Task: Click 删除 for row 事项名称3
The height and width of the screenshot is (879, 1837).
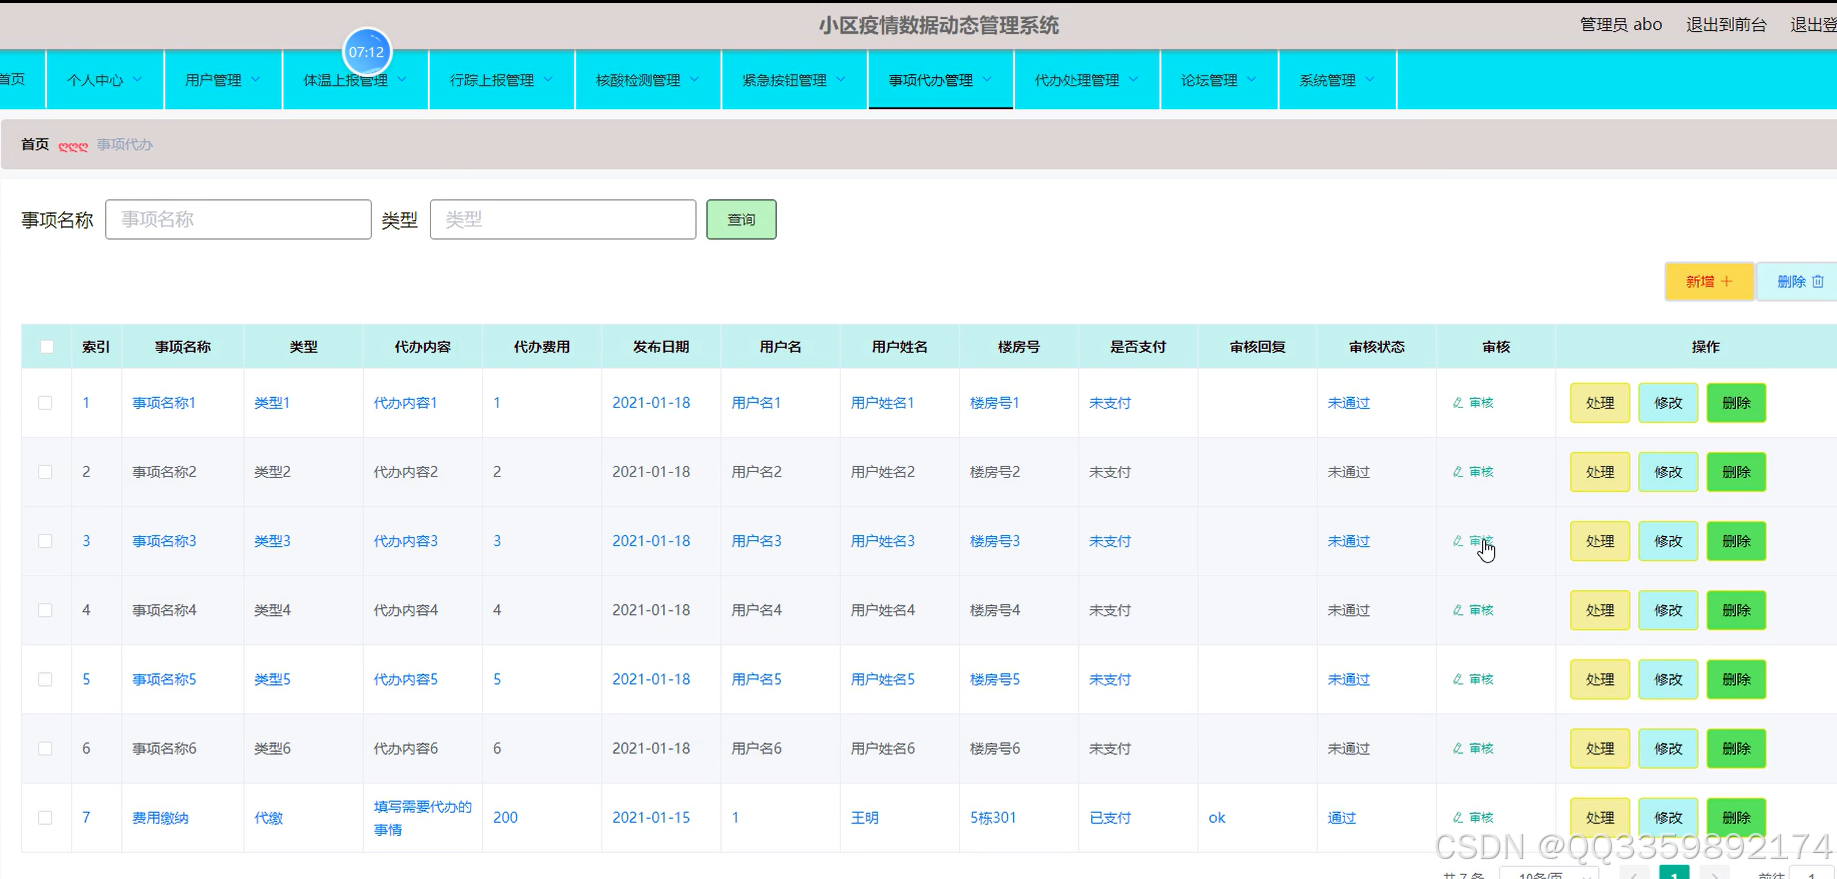Action: click(x=1736, y=541)
